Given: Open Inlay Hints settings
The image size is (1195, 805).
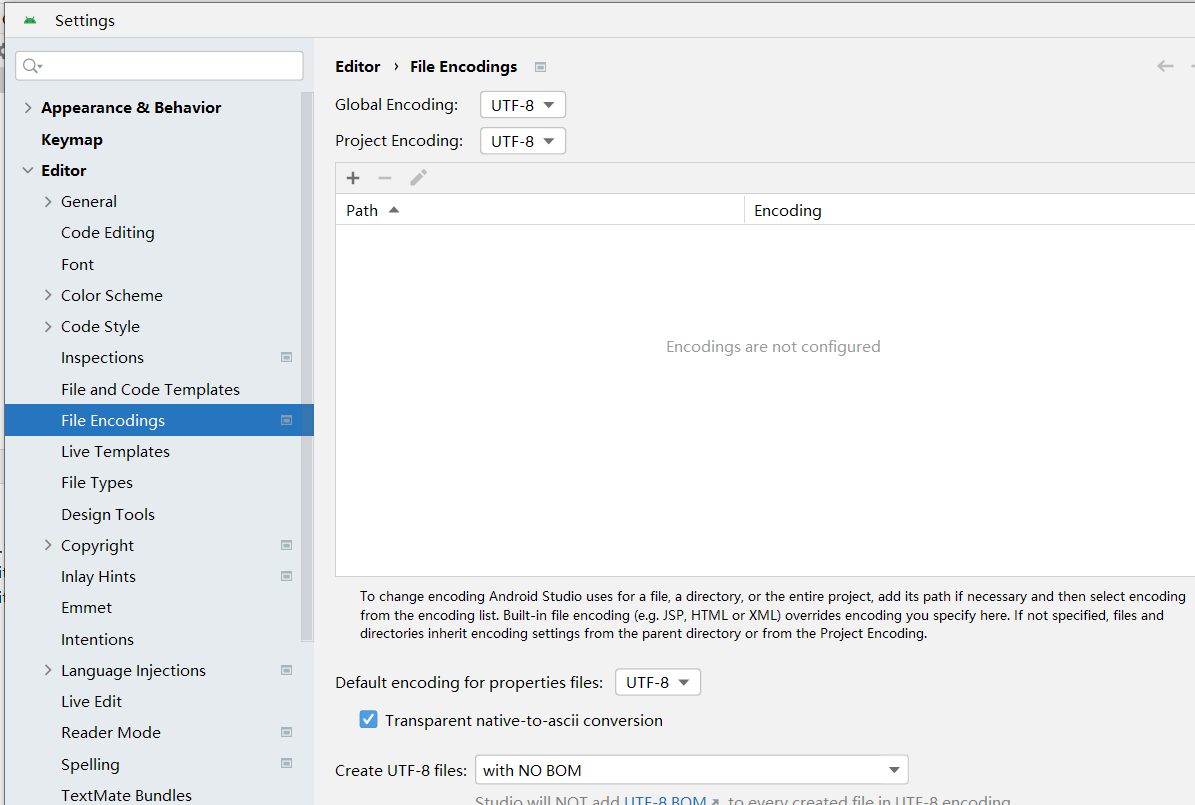Looking at the screenshot, I should tap(98, 576).
